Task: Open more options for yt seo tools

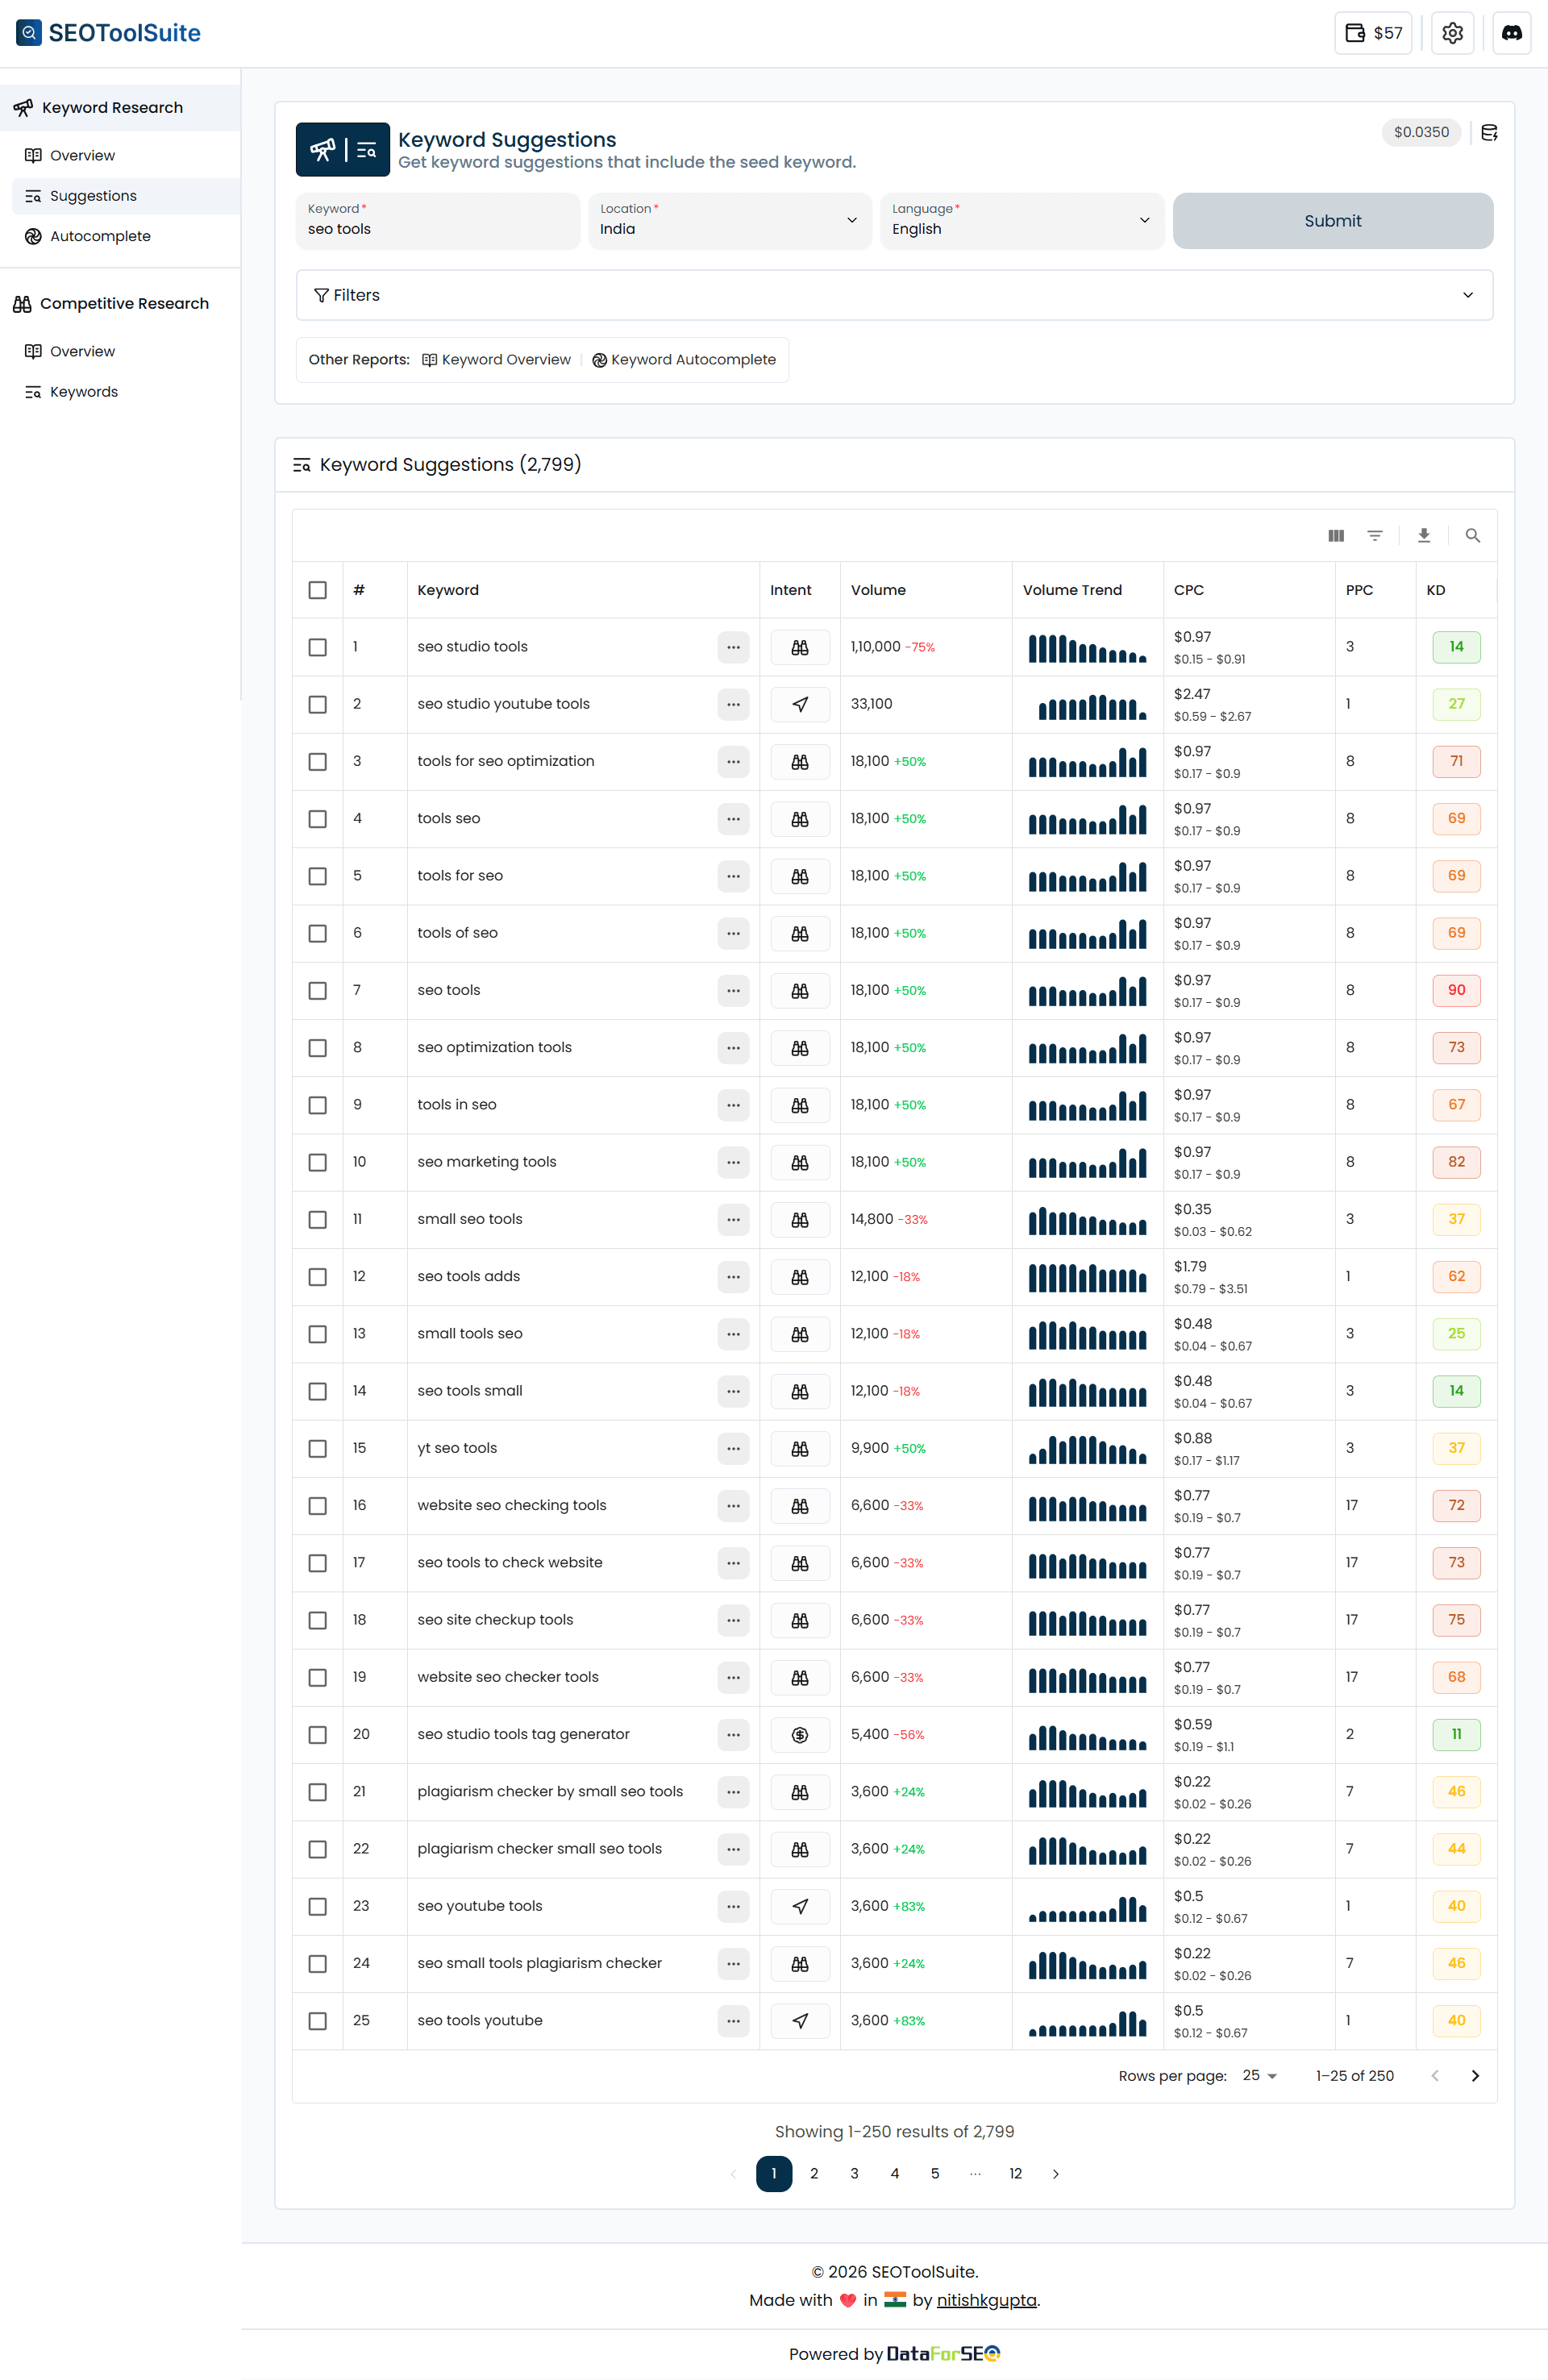Action: pos(733,1448)
